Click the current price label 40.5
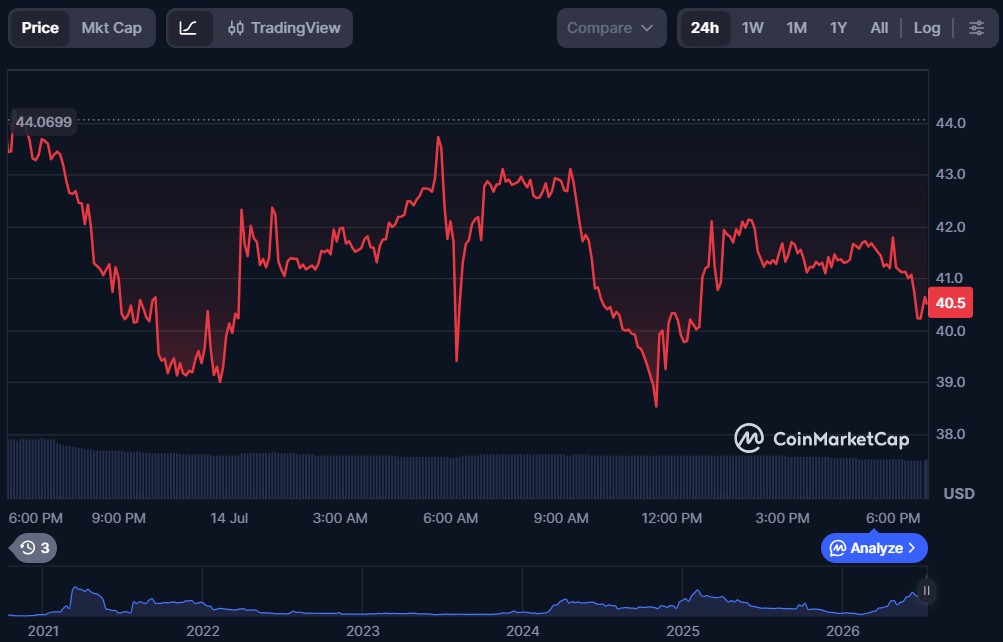The image size is (1003, 642). point(951,303)
